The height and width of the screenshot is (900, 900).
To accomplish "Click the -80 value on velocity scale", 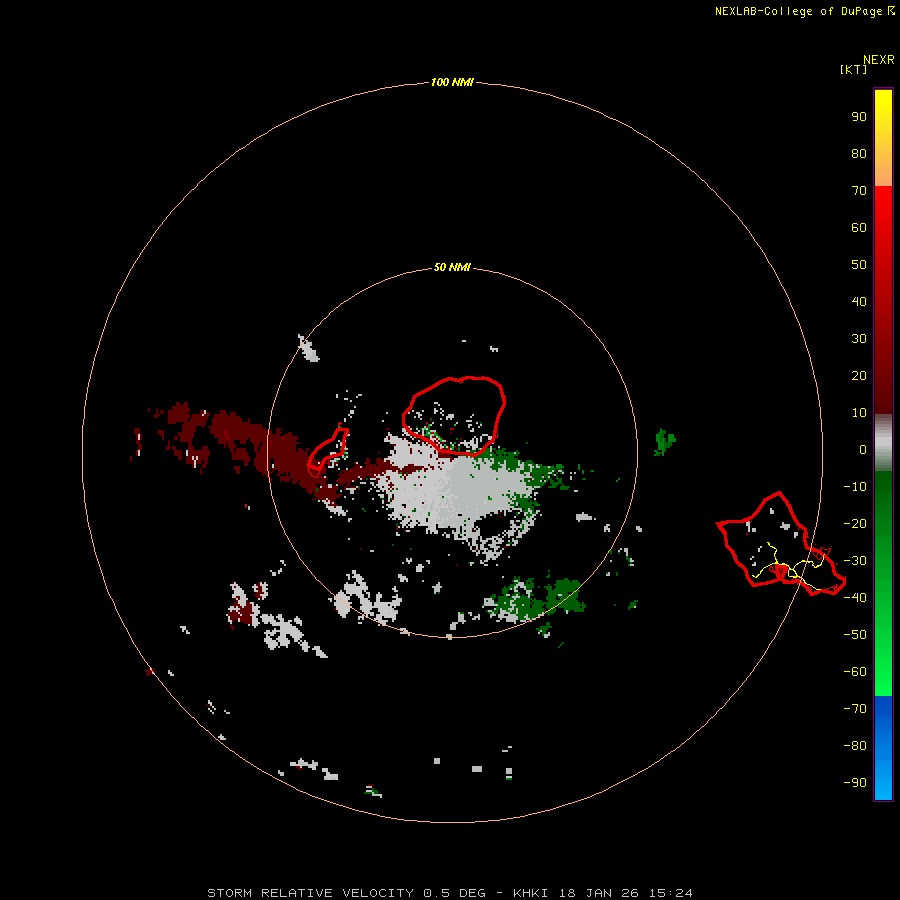I will pos(855,746).
